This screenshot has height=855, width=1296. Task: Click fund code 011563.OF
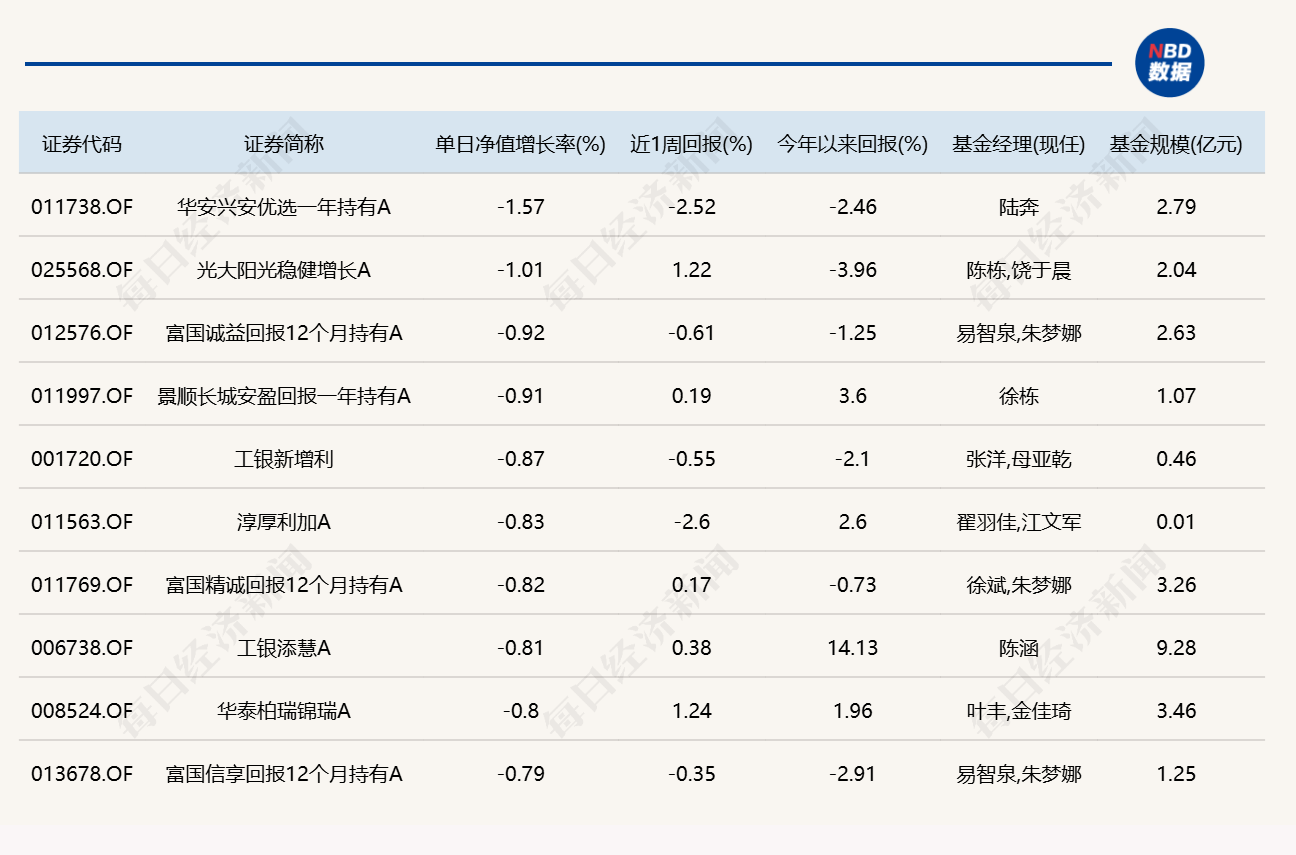point(82,522)
